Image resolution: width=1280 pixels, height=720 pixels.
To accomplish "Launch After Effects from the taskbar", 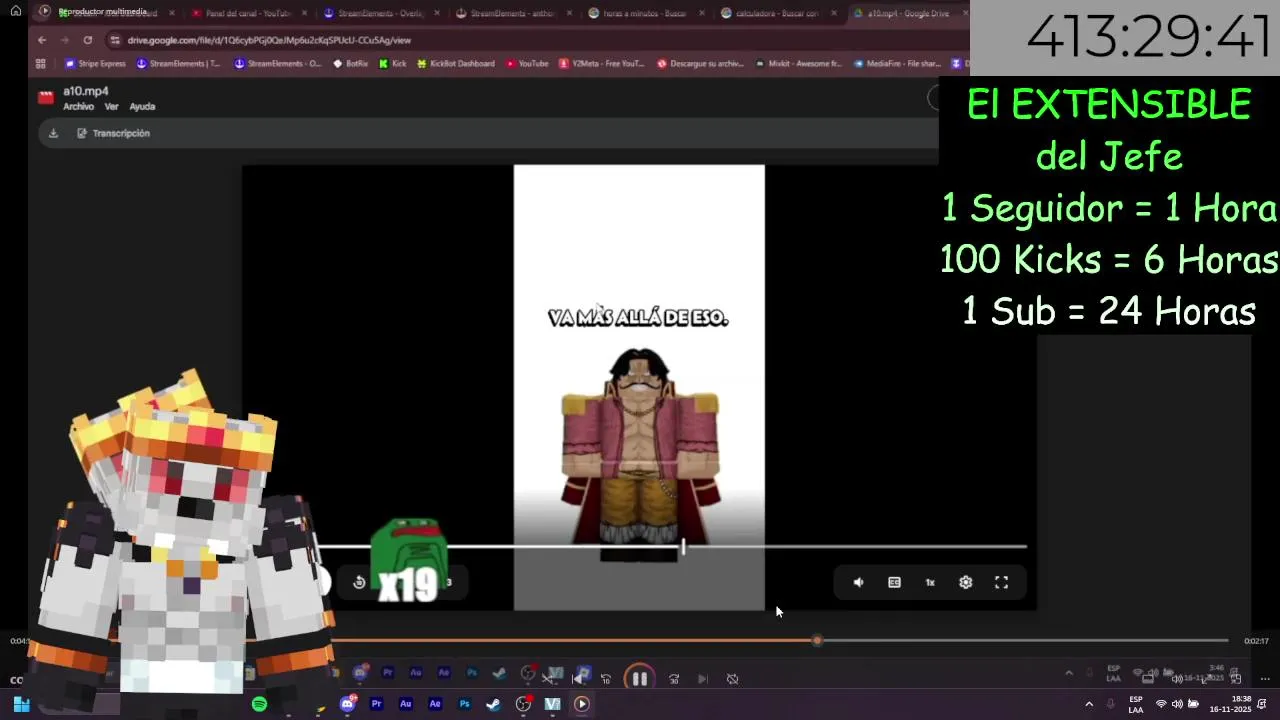I will (435, 704).
